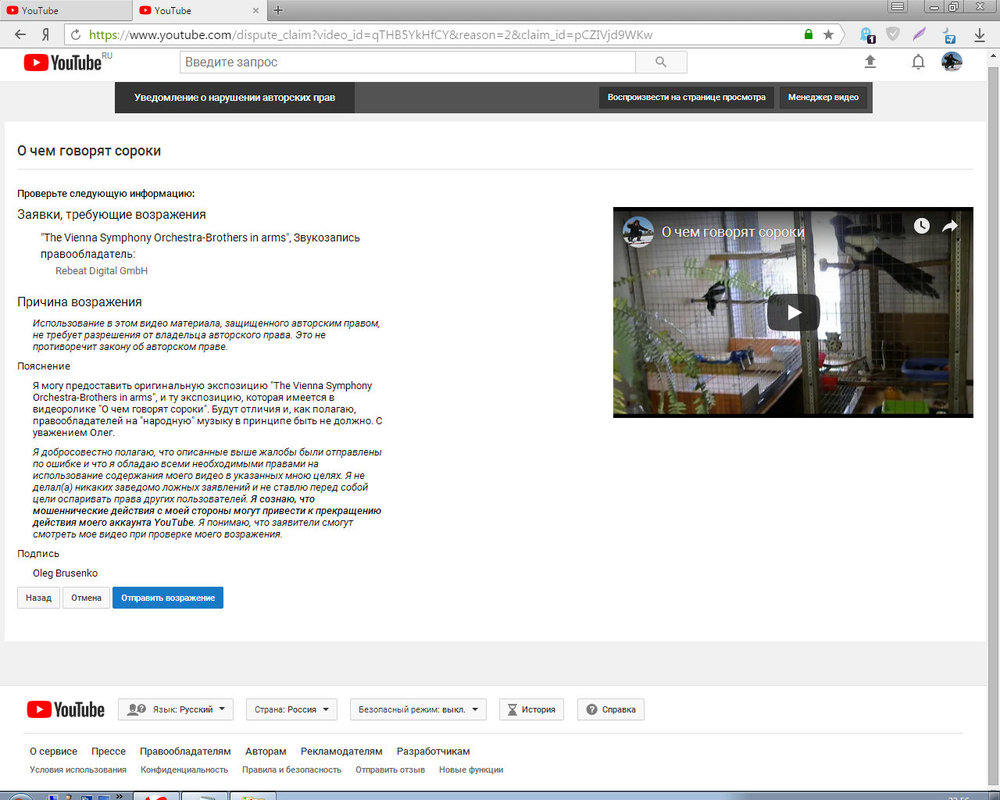This screenshot has width=1000, height=800.
Task: Open the upload video icon
Action: point(870,62)
